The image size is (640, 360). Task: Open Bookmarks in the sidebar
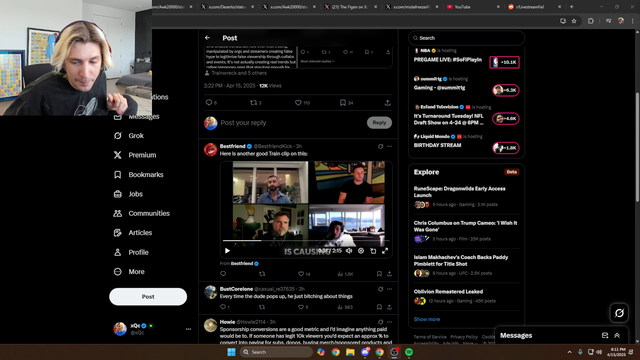(138, 175)
